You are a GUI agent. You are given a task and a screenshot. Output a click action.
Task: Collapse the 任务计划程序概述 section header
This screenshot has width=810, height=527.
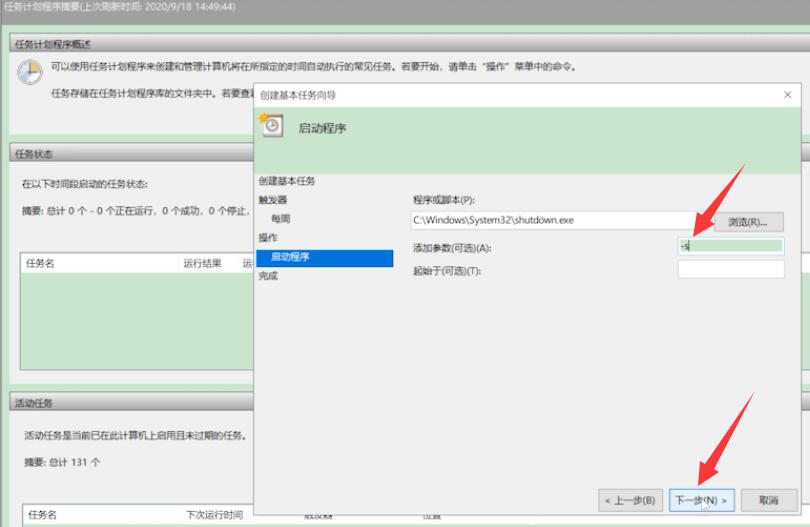[x=408, y=44]
